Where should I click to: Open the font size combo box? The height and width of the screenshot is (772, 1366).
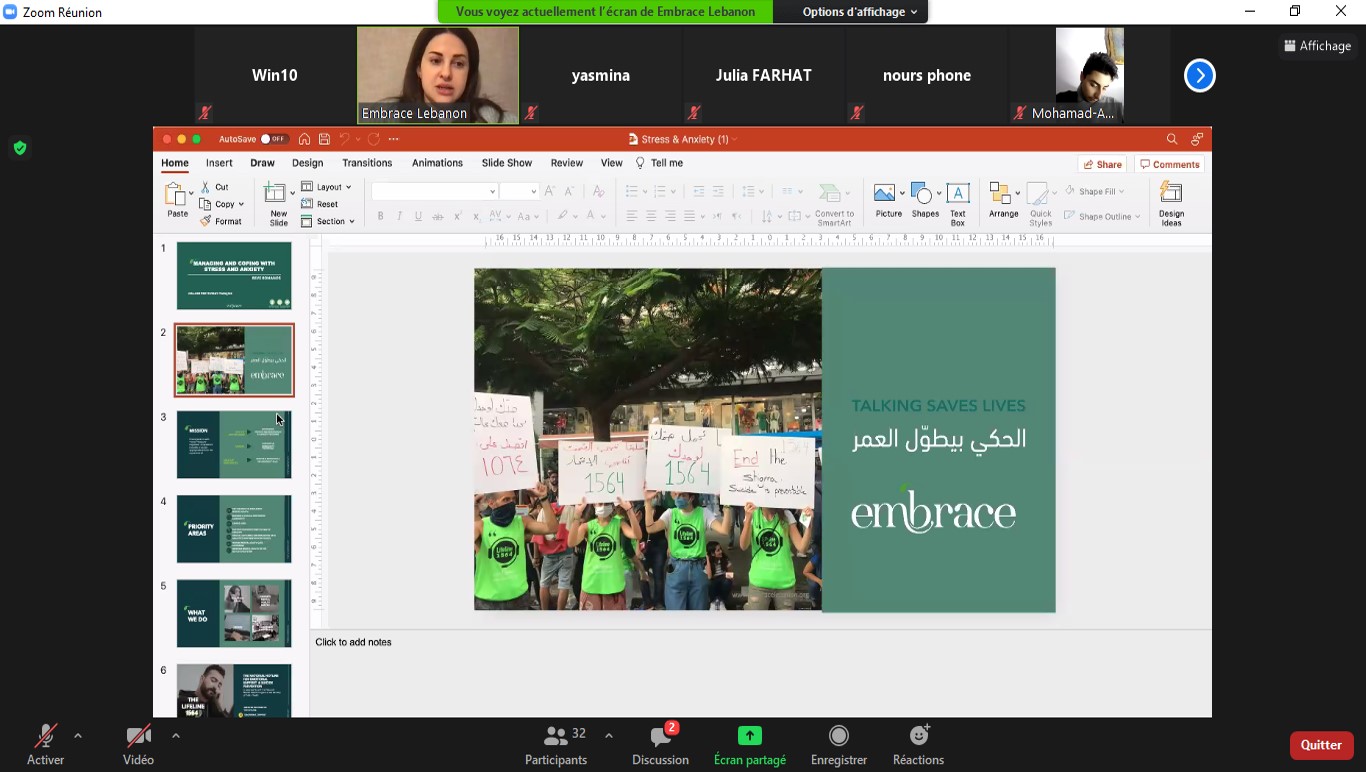click(519, 191)
